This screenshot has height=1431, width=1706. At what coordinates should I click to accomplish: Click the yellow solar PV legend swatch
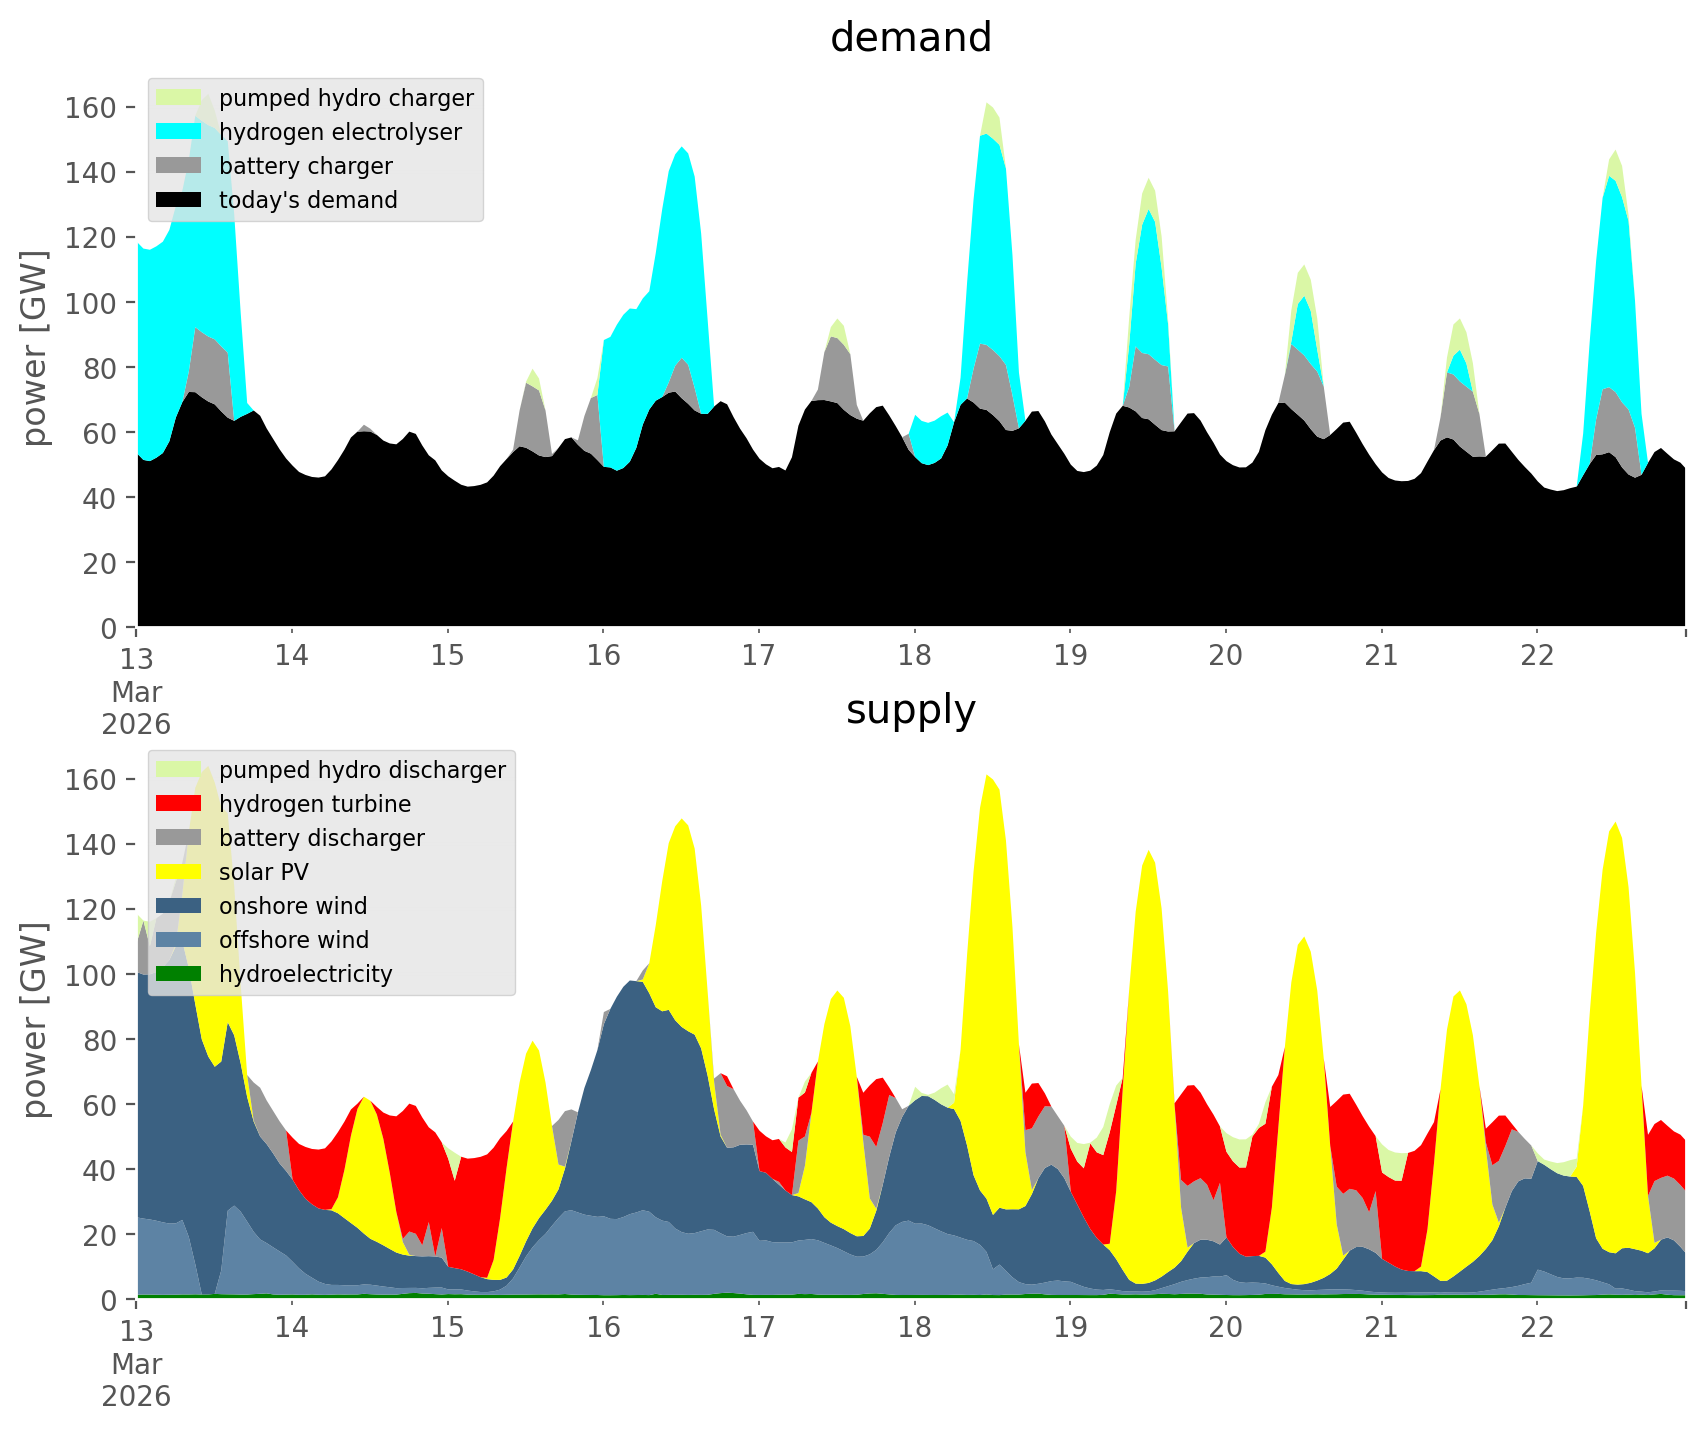[x=179, y=872]
